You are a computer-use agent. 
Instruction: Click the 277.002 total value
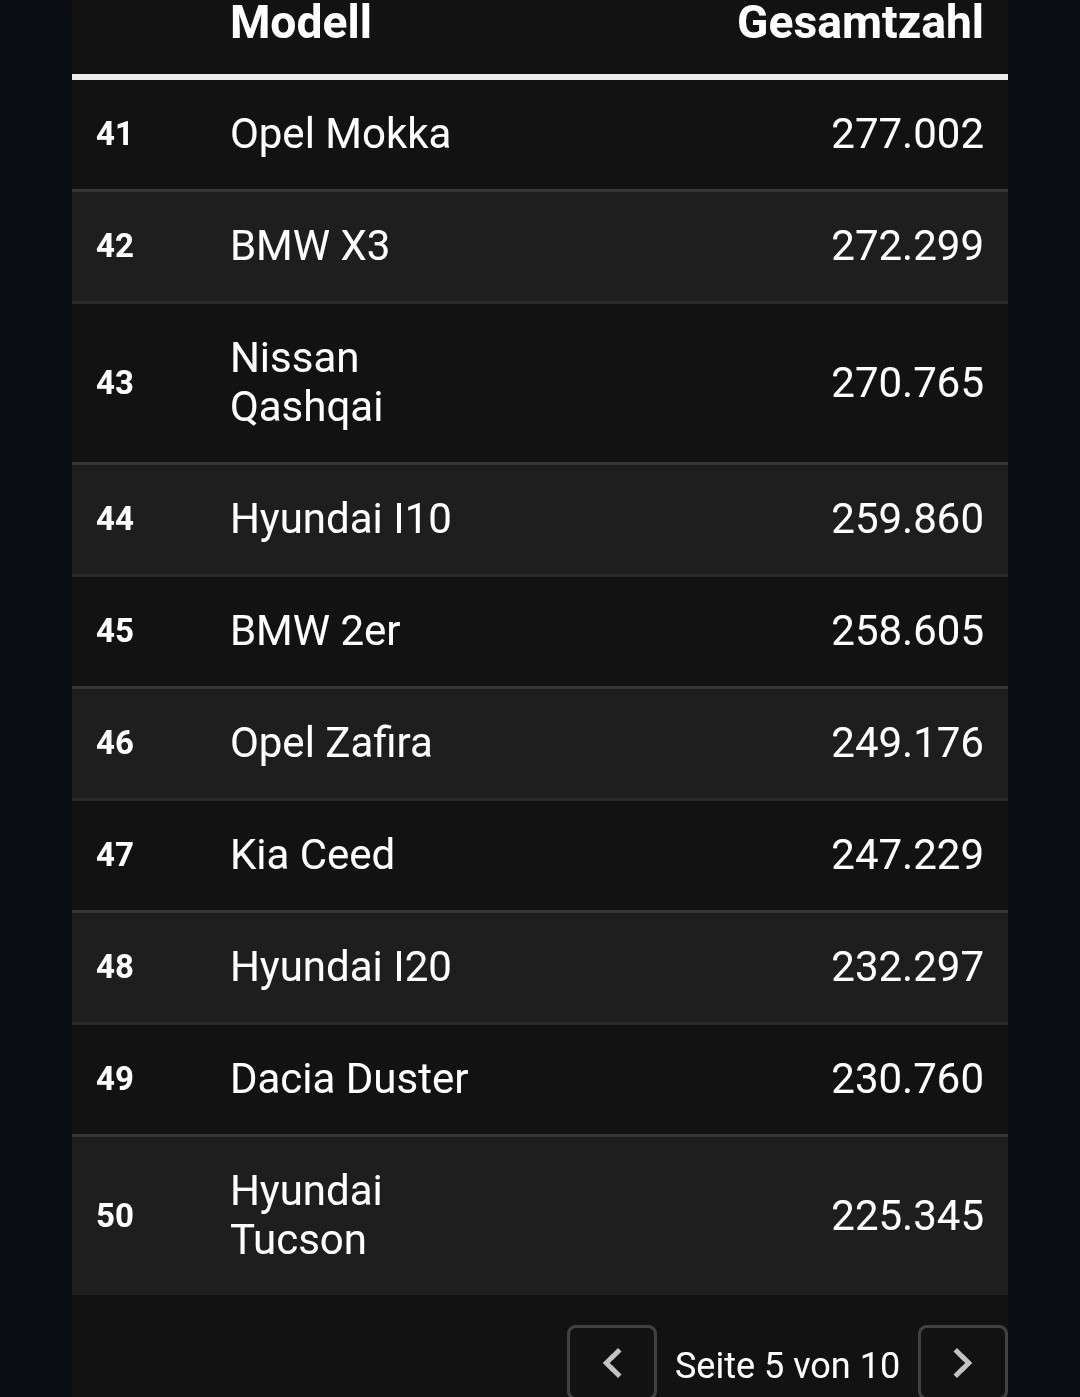[907, 134]
